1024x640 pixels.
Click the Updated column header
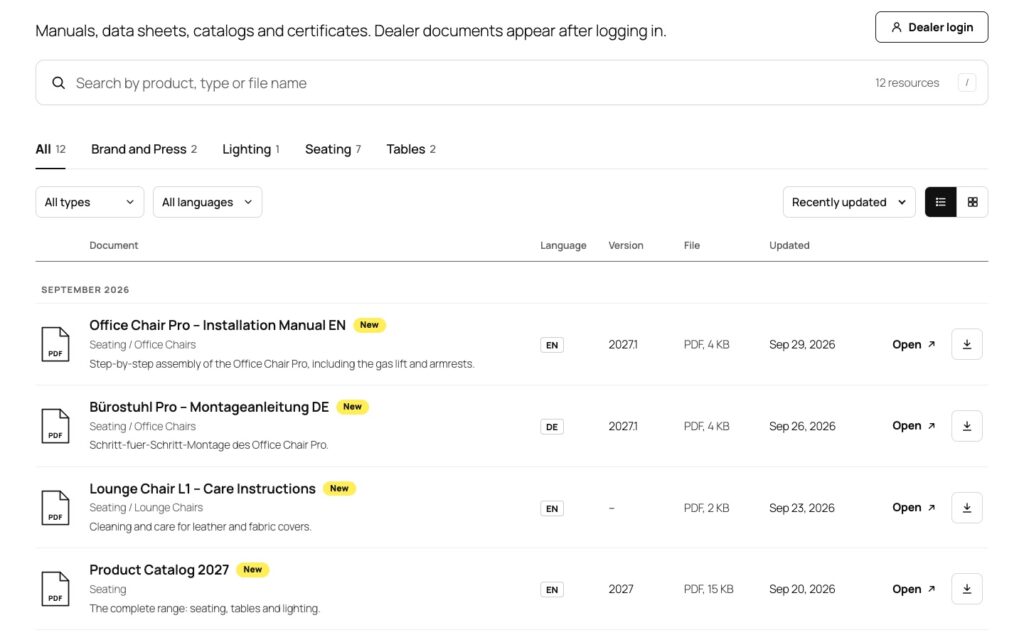[789, 246]
